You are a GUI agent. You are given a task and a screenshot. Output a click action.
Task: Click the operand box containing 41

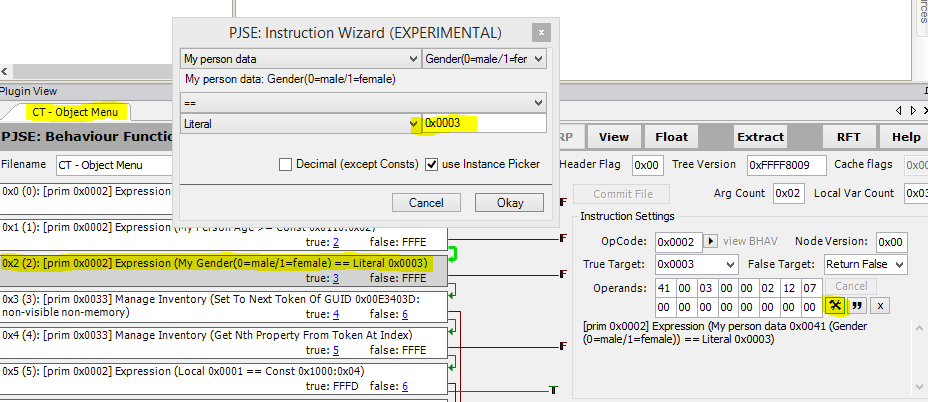click(666, 287)
